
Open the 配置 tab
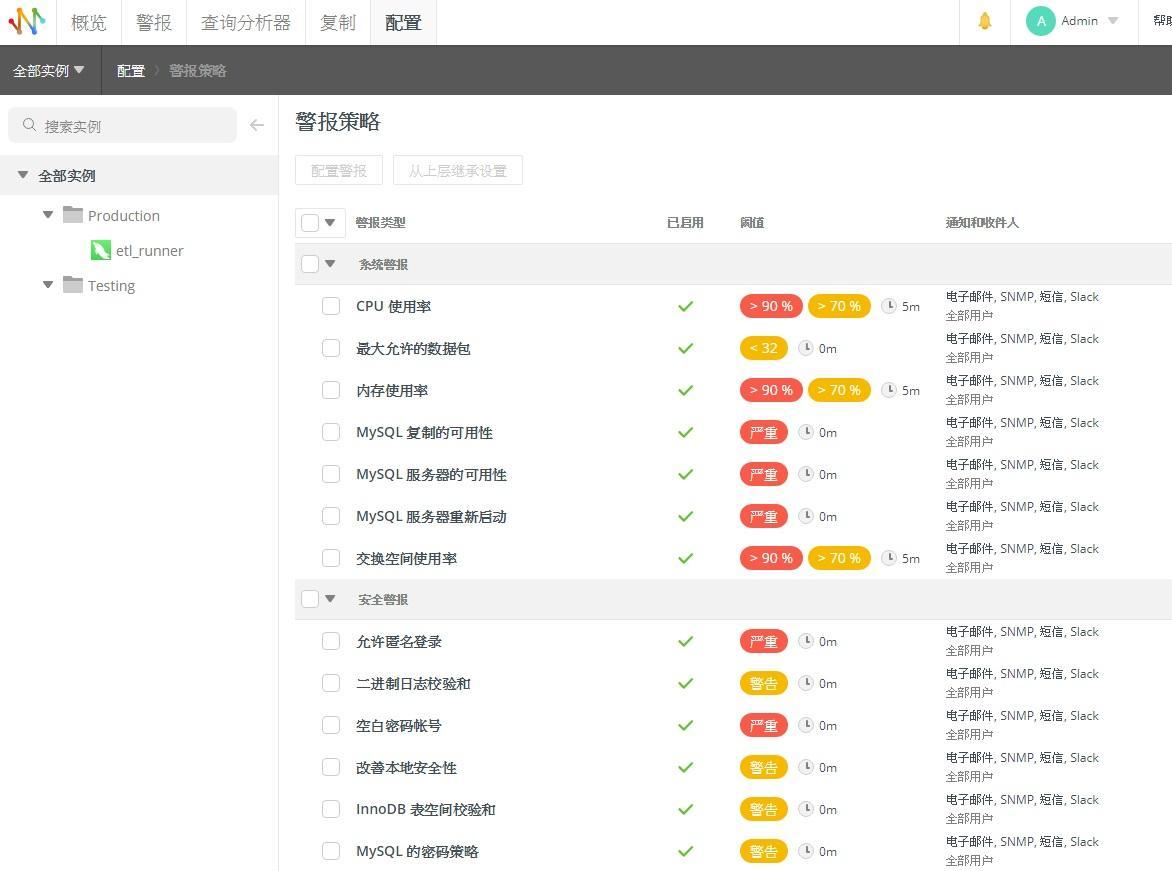[404, 22]
